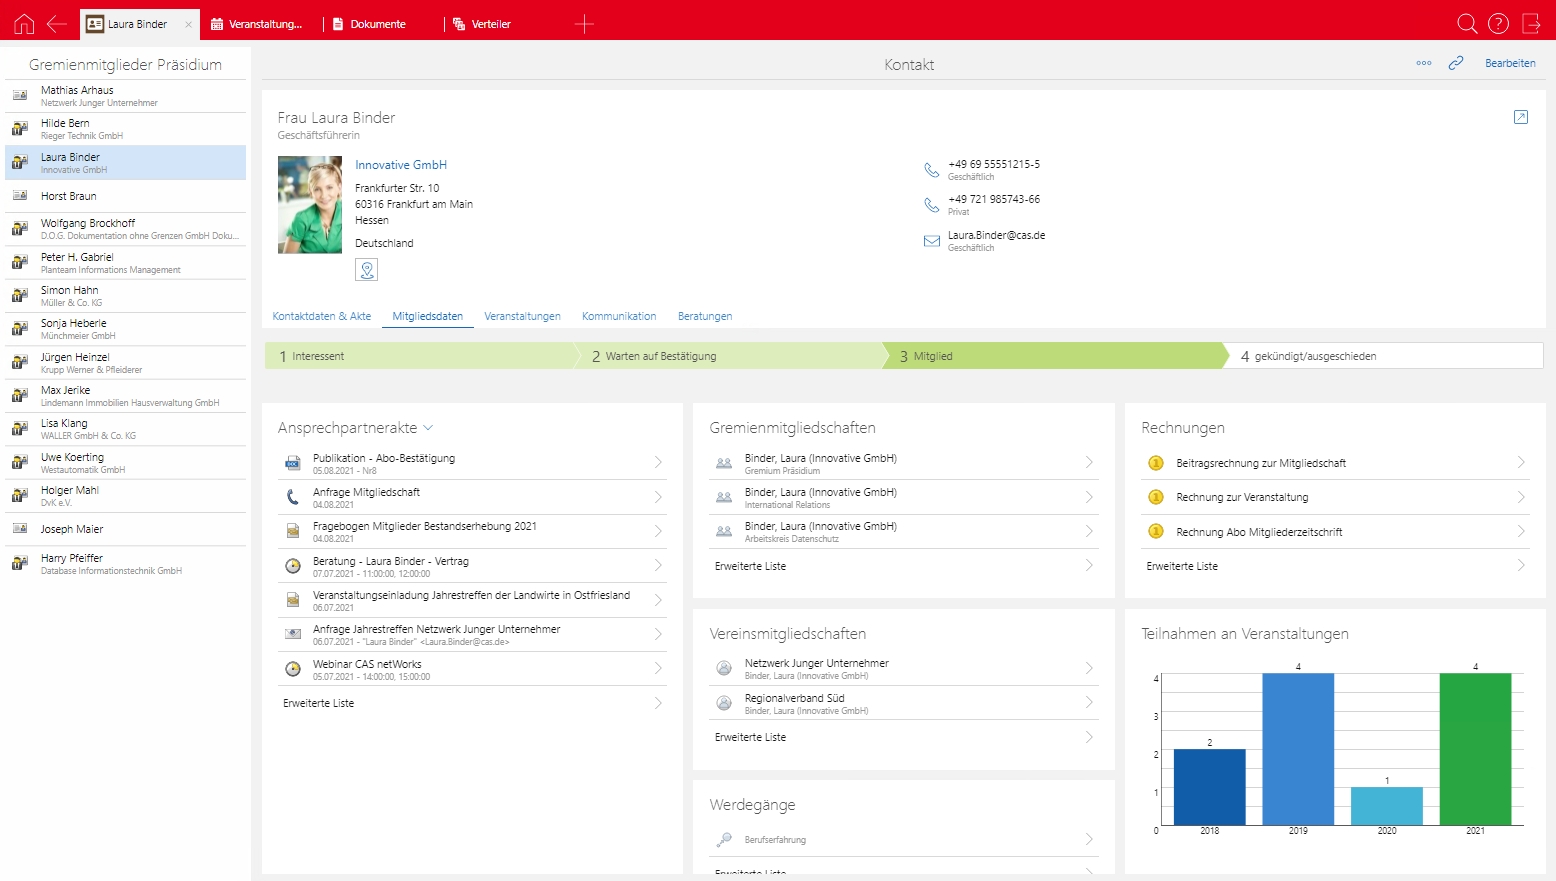This screenshot has height=881, width=1556.
Task: Click the link chain icon beside Bearbeiten
Action: (1456, 63)
